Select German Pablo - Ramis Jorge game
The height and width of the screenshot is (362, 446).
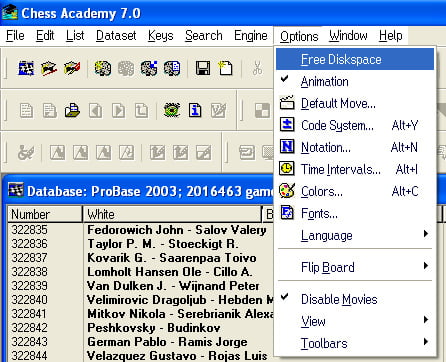(x=167, y=342)
